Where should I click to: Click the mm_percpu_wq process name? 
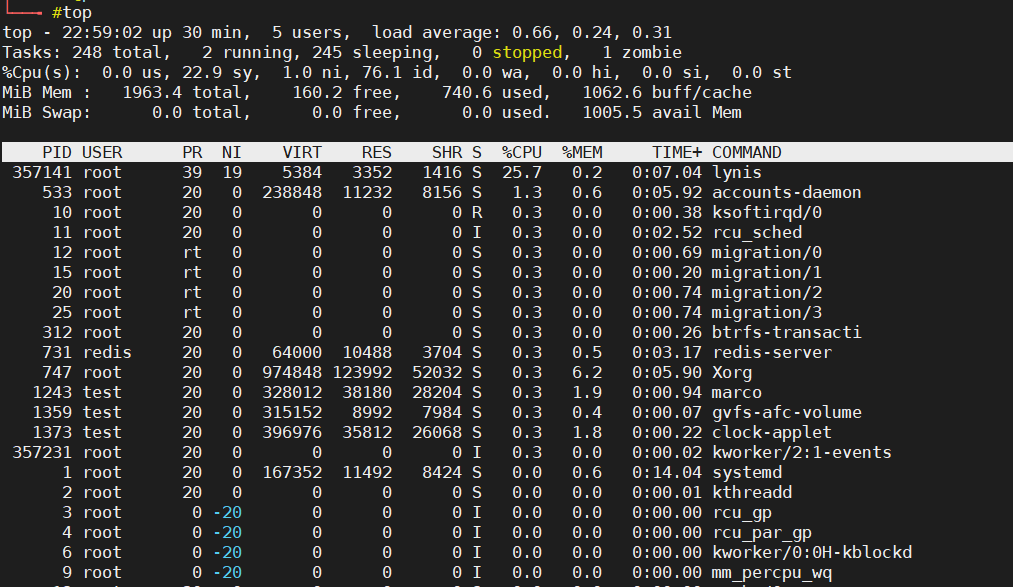click(771, 573)
